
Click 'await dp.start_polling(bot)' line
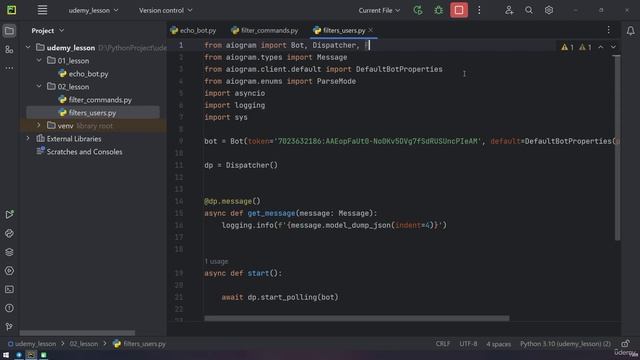coord(280,297)
